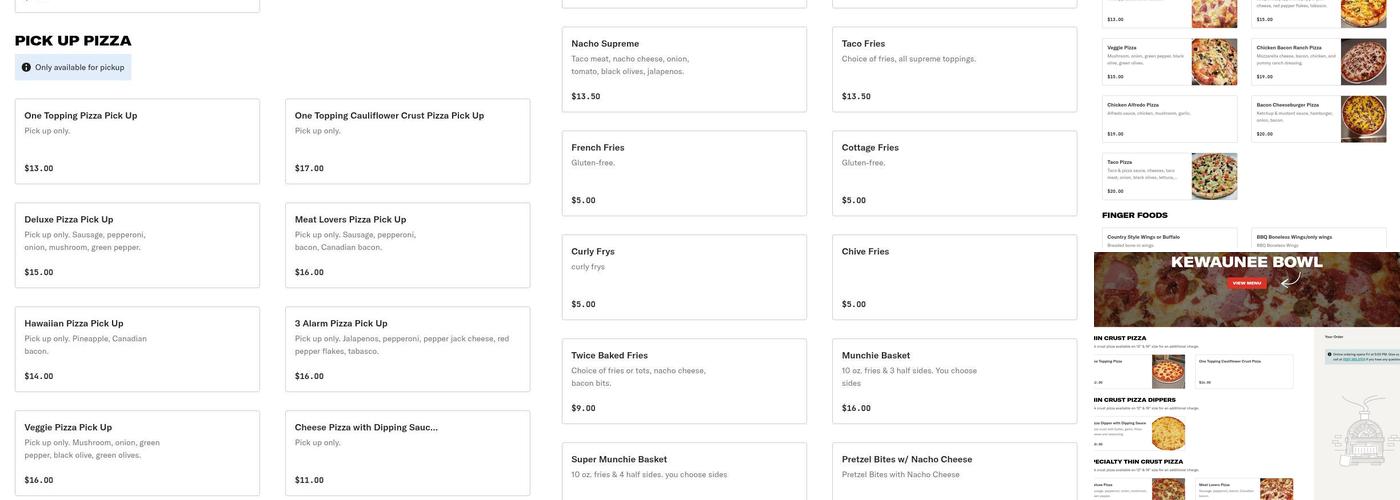1400x500 pixels.
Task: Select the One Topping Pizza Pick Up item
Action: coord(137,141)
